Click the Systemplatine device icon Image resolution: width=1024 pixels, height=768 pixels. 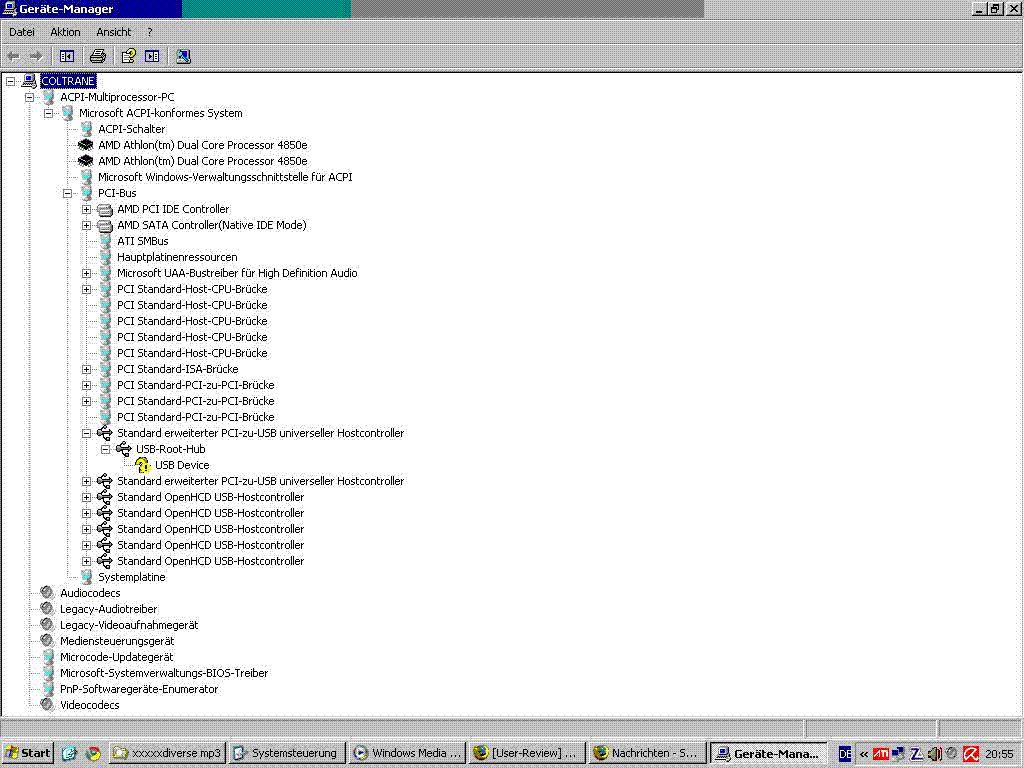pos(86,577)
